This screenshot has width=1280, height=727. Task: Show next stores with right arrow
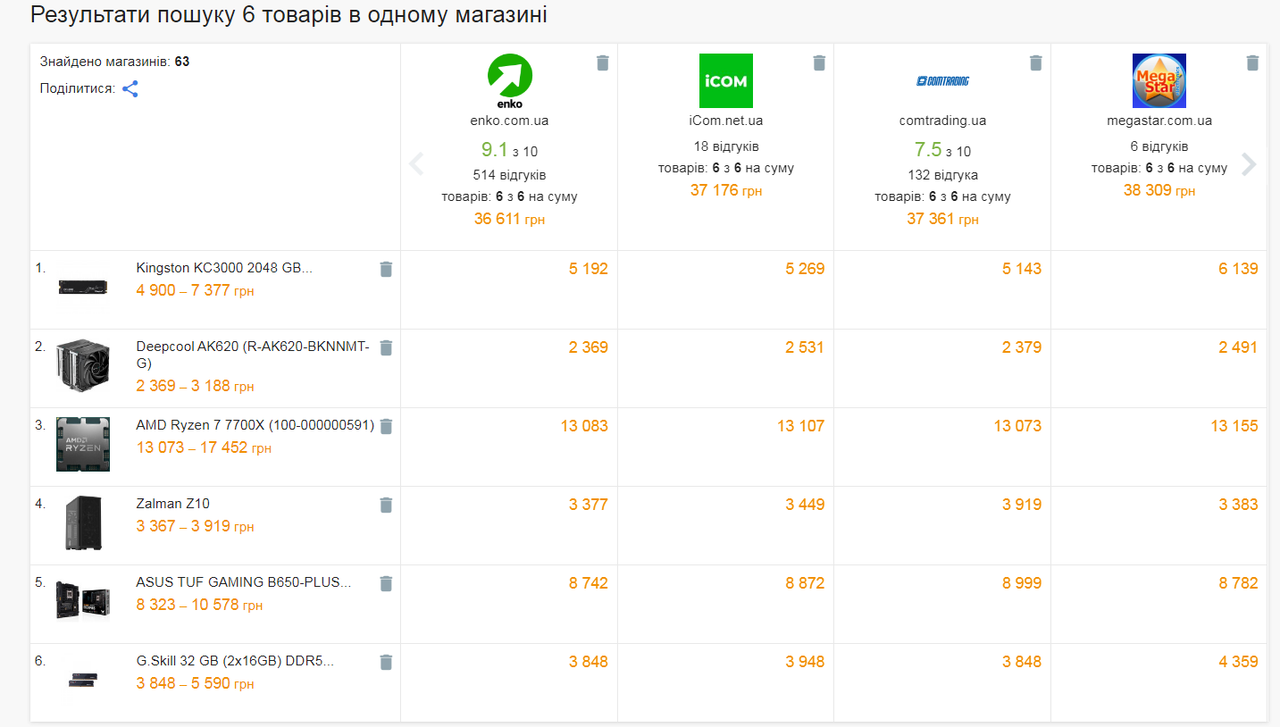(x=1249, y=164)
